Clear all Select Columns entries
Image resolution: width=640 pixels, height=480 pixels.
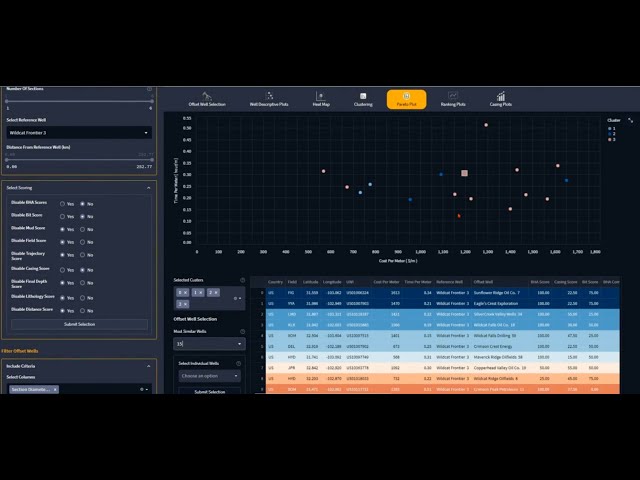coord(142,389)
